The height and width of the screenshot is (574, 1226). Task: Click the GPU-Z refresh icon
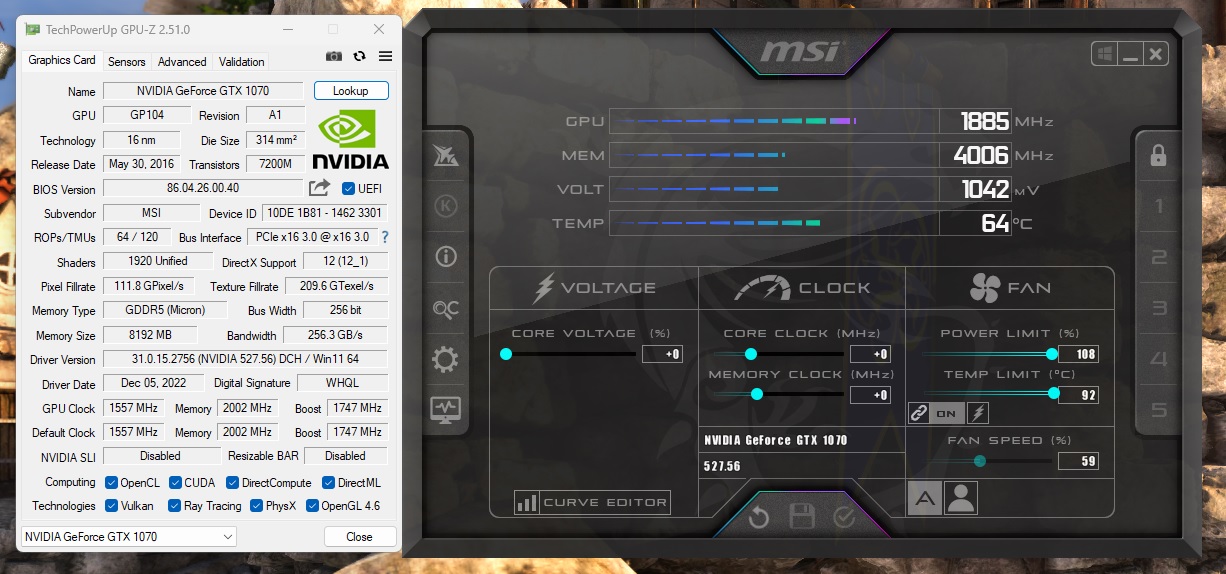pos(360,57)
